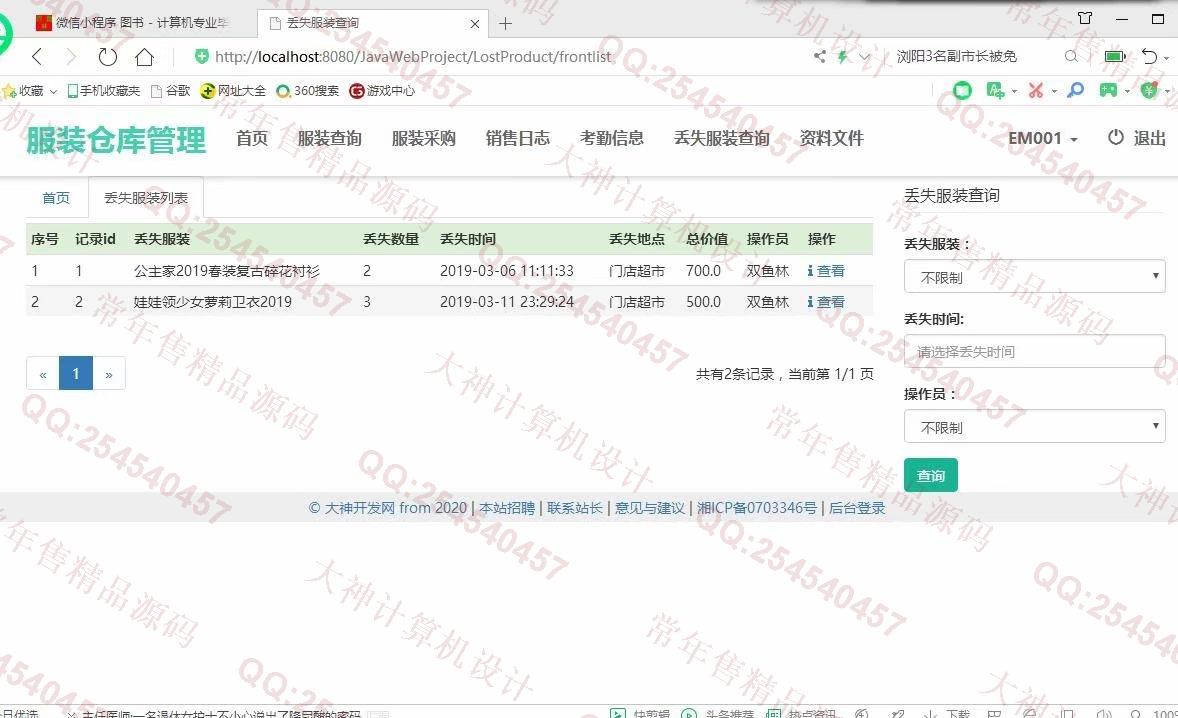
Task: View details of the record 娃娃领少女萝莉卫衣2019
Action: click(x=826, y=302)
